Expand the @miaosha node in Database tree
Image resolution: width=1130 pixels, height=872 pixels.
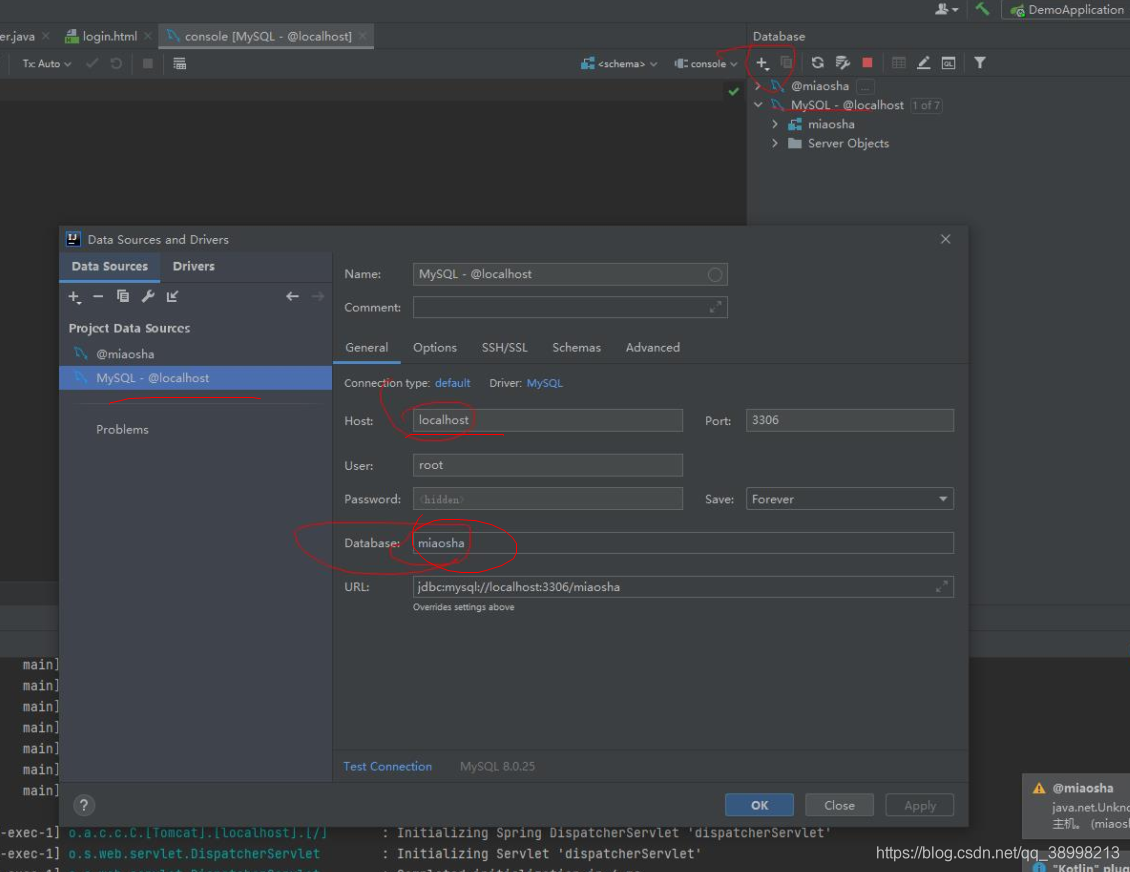coord(757,86)
